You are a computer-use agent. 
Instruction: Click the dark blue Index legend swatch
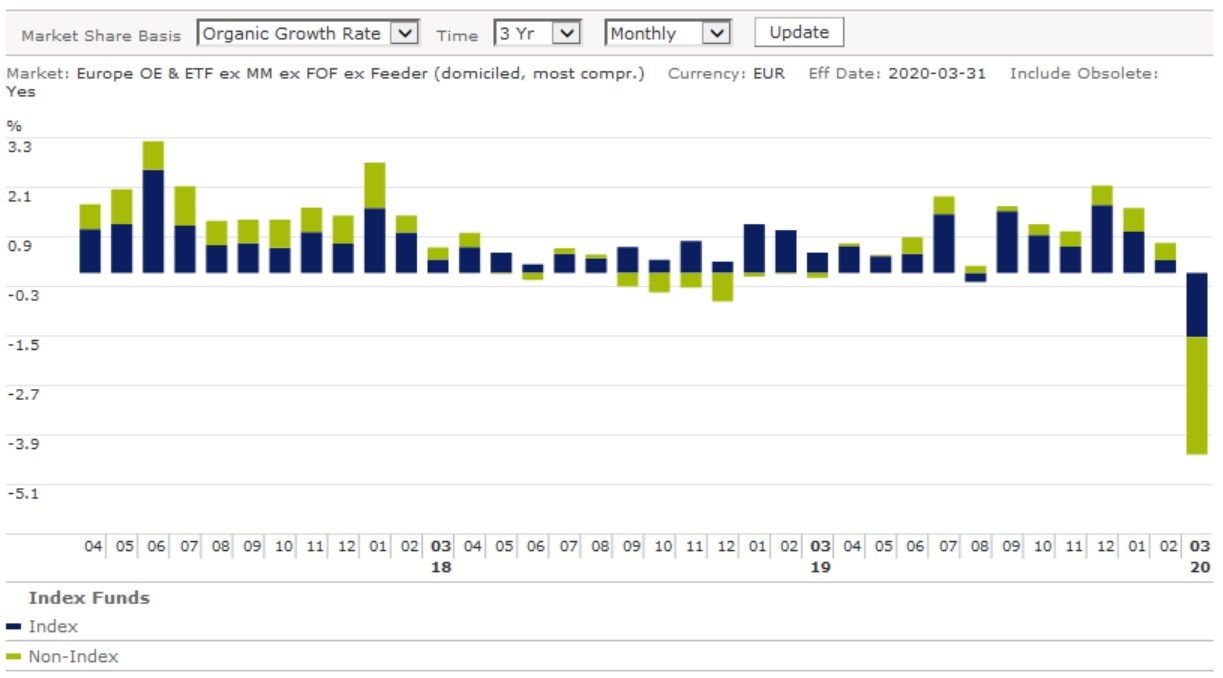[x=13, y=627]
